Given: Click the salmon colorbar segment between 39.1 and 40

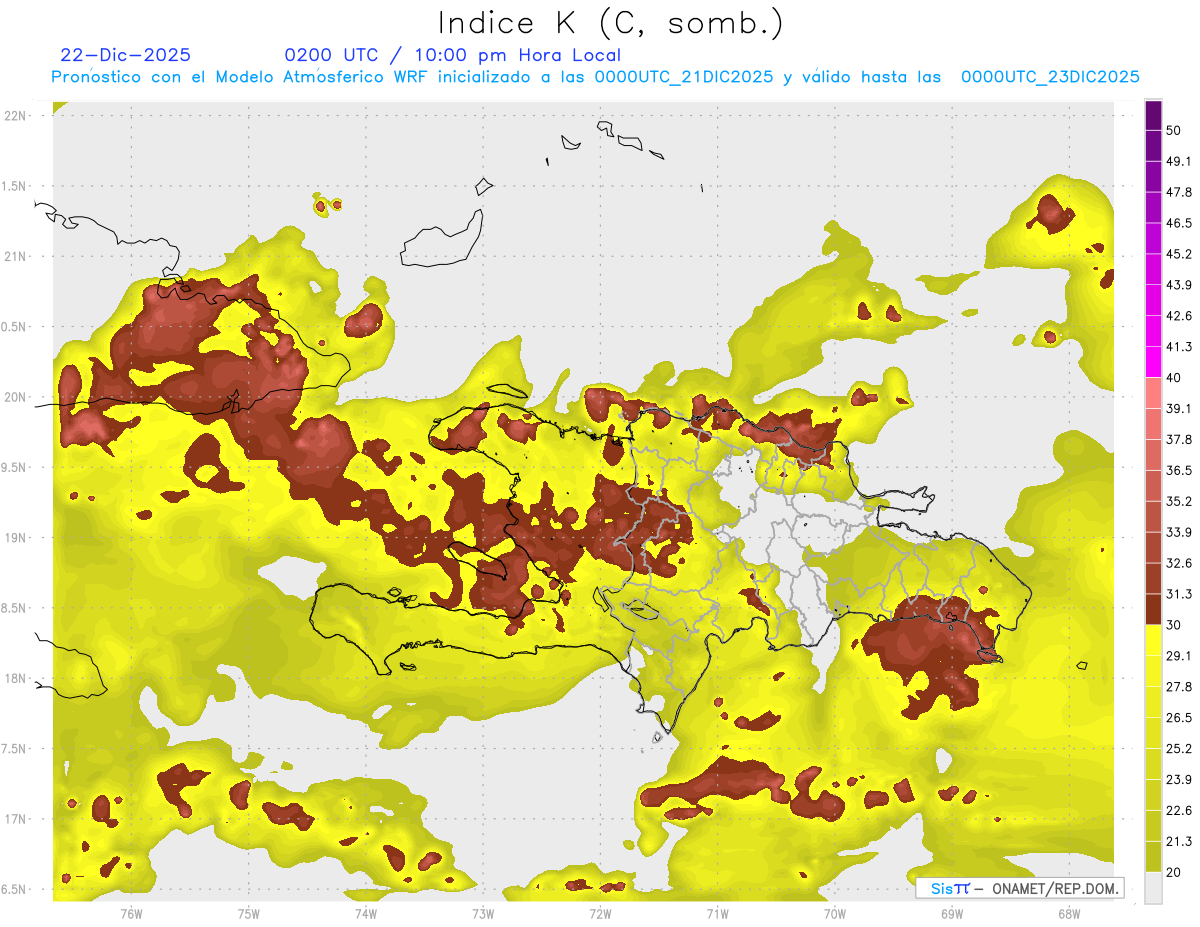Looking at the screenshot, I should (x=1153, y=393).
